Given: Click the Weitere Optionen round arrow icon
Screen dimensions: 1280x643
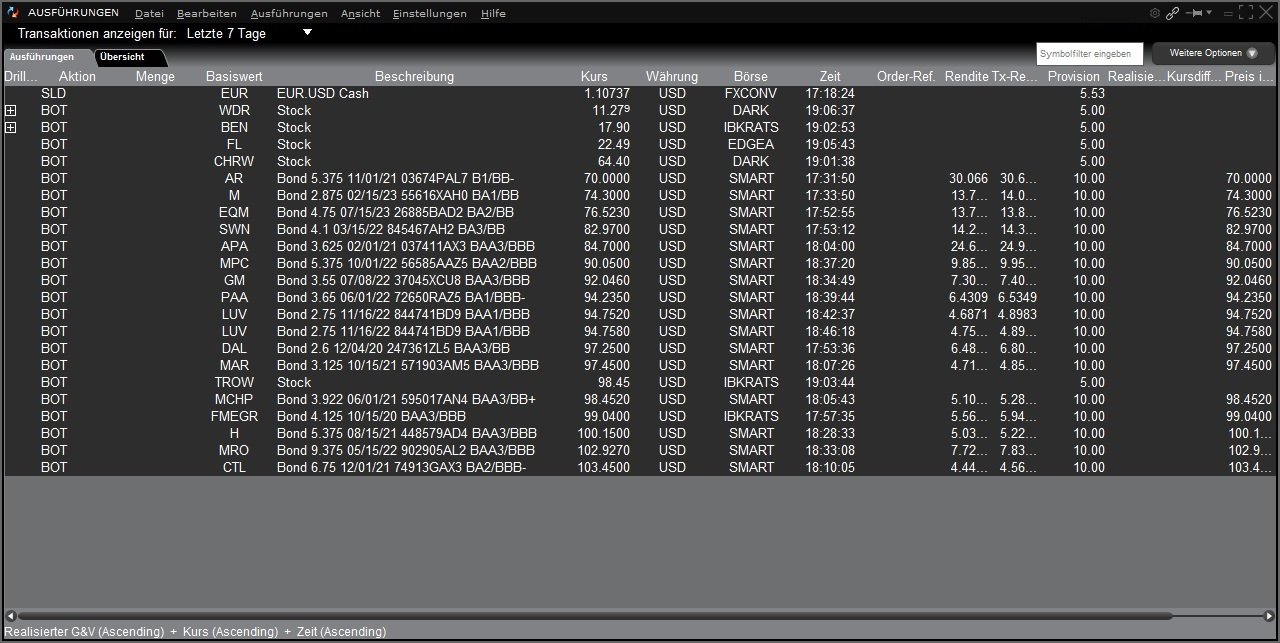Looking at the screenshot, I should click(x=1252, y=53).
